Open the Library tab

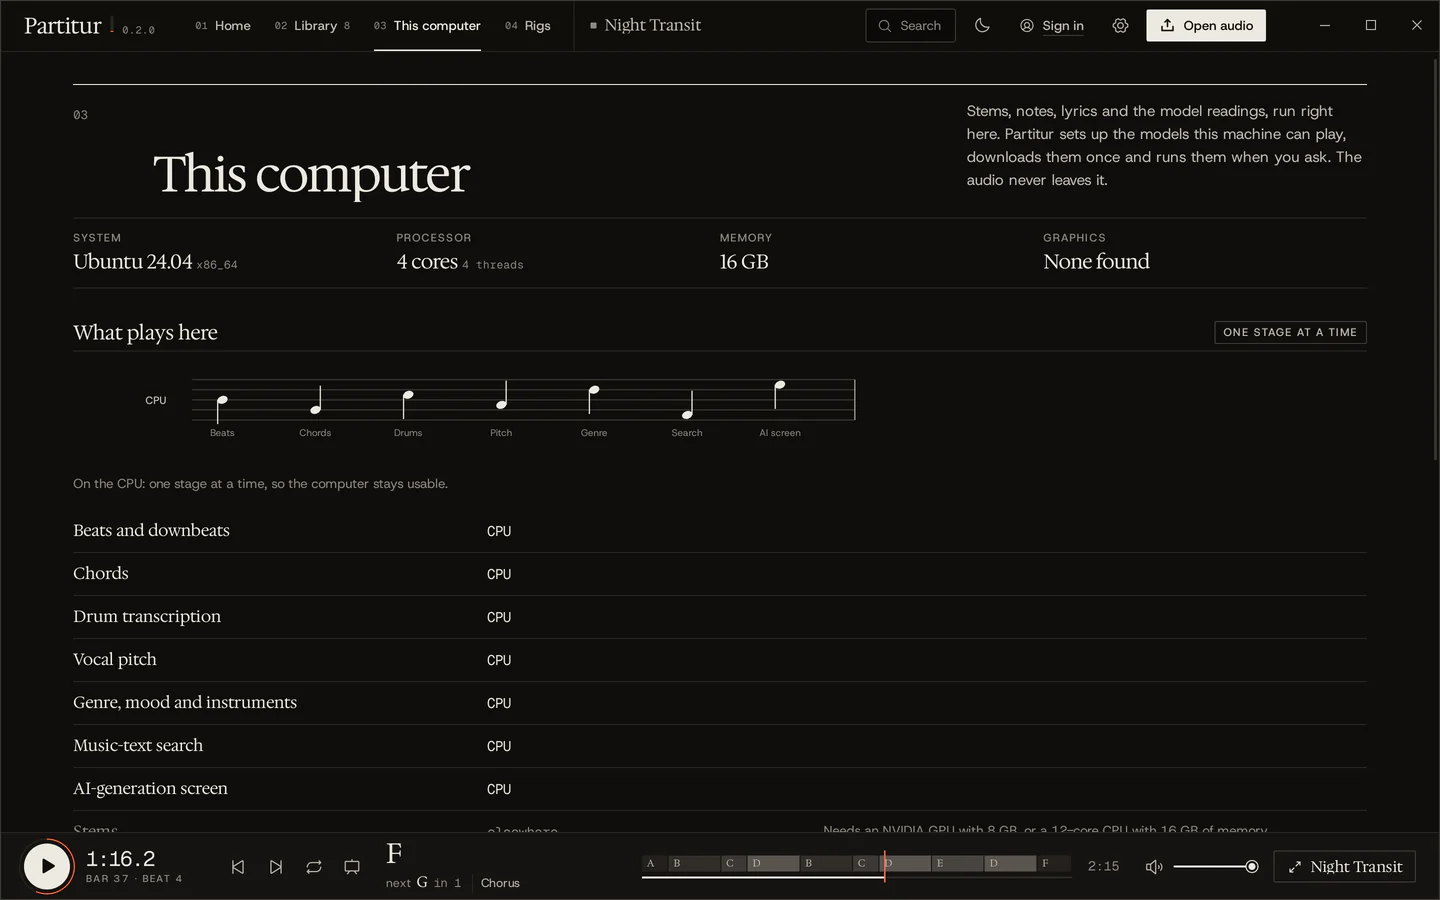tap(312, 26)
